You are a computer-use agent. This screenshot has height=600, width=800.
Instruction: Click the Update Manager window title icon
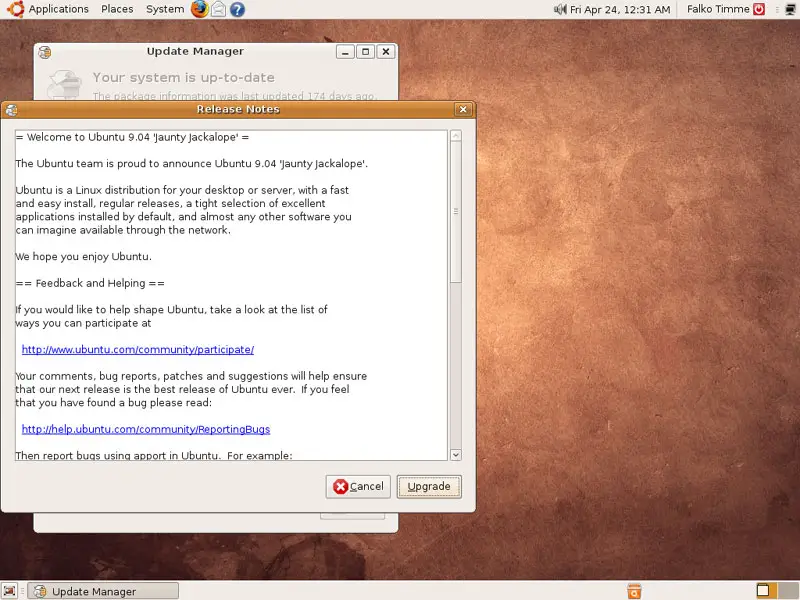[x=45, y=52]
